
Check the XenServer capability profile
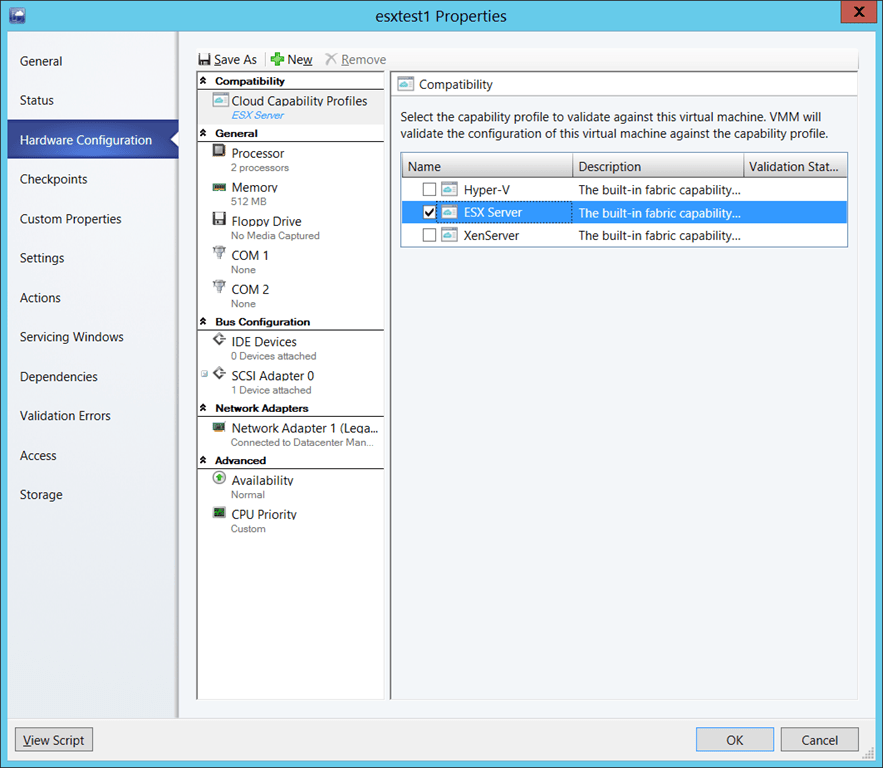(430, 235)
